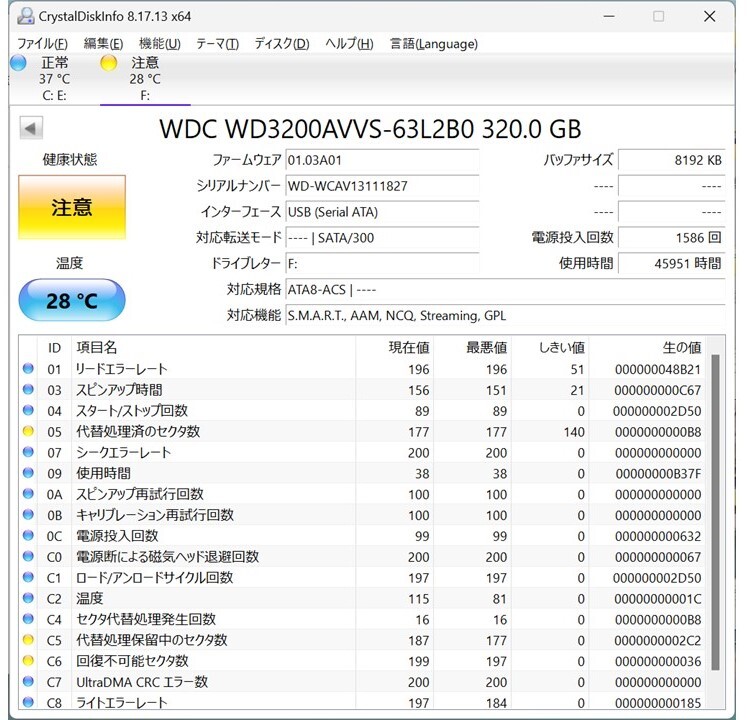Go to previous disk with left arrow
Image resolution: width=747 pixels, height=720 pixels.
[x=31, y=128]
